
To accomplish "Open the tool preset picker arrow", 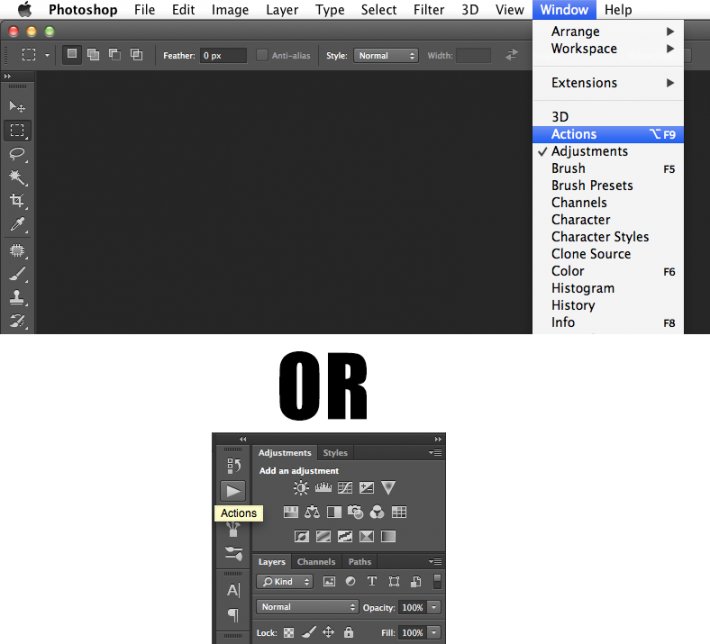I will click(x=47, y=55).
